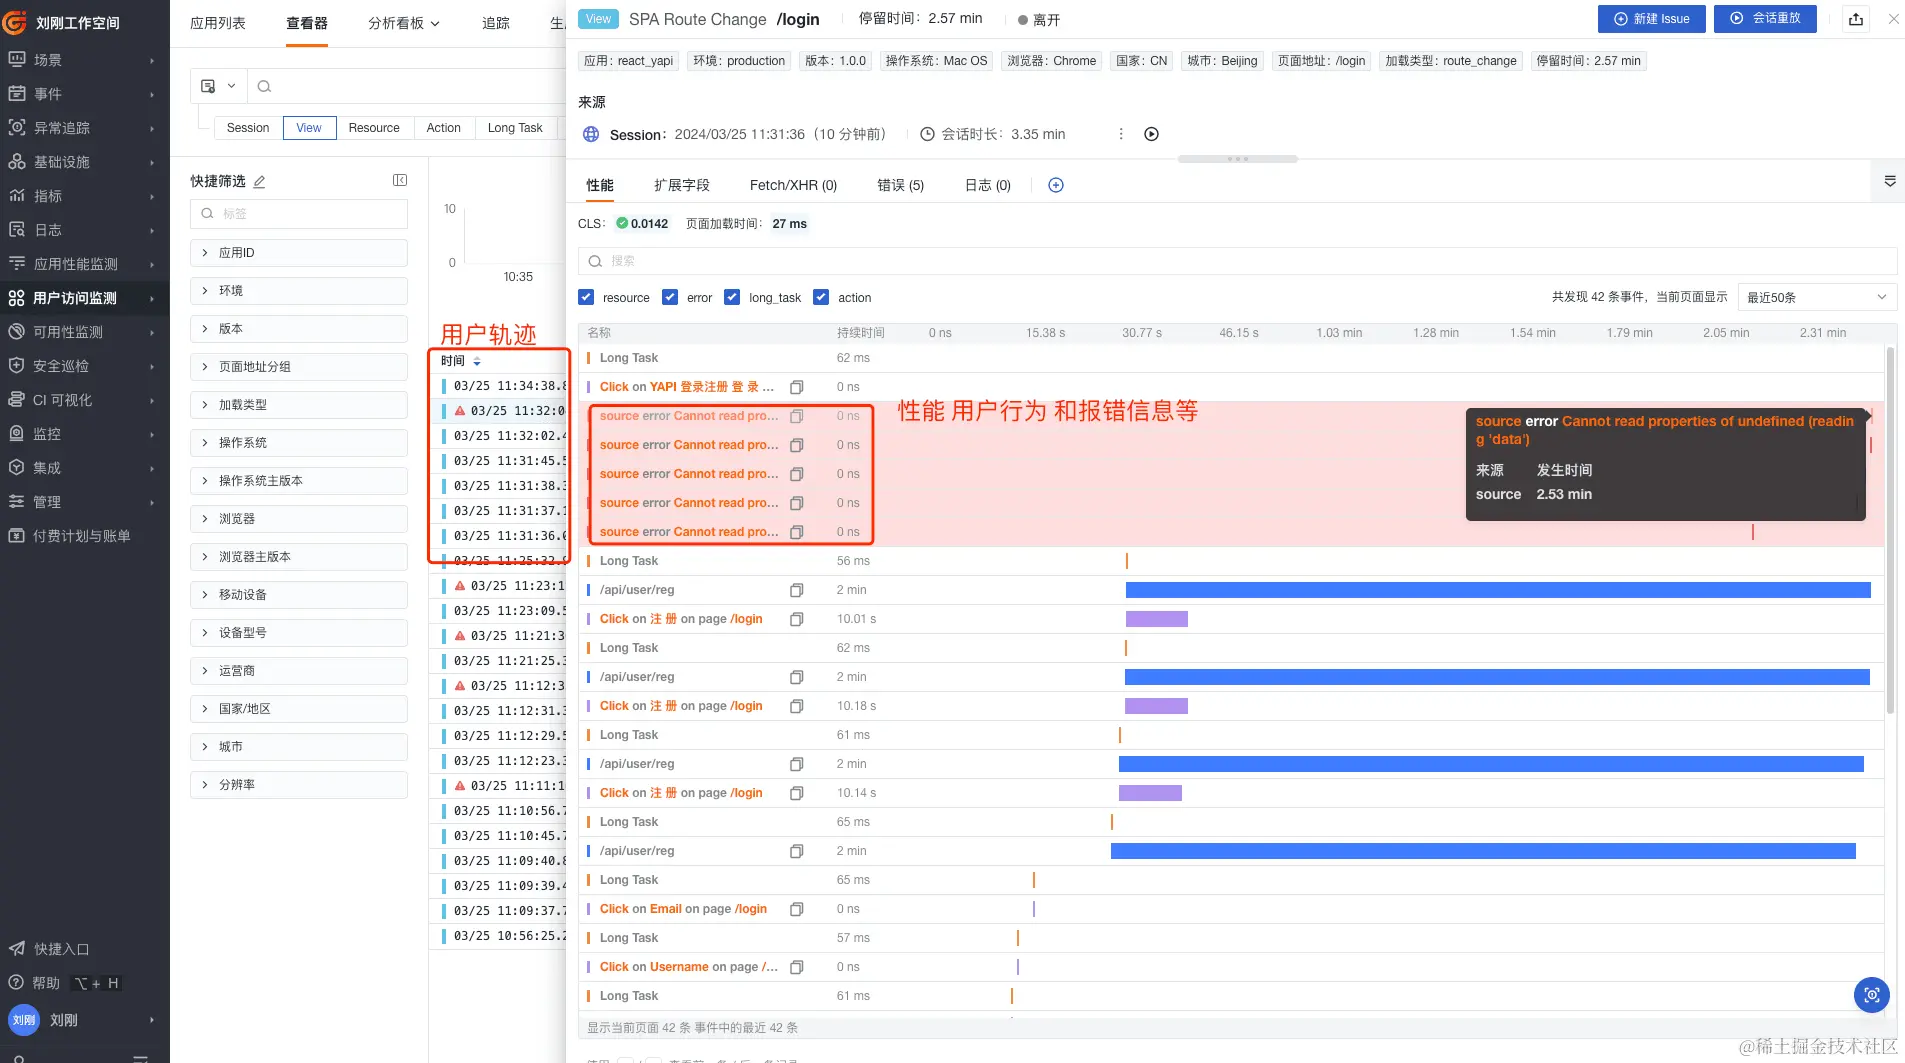Select the Action explorer tab

[443, 128]
